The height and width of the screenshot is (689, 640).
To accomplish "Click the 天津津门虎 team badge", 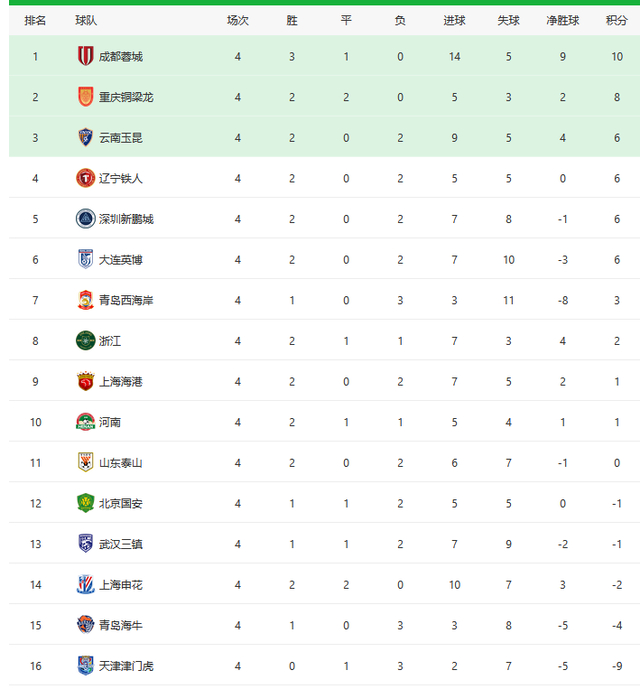I will [85, 665].
